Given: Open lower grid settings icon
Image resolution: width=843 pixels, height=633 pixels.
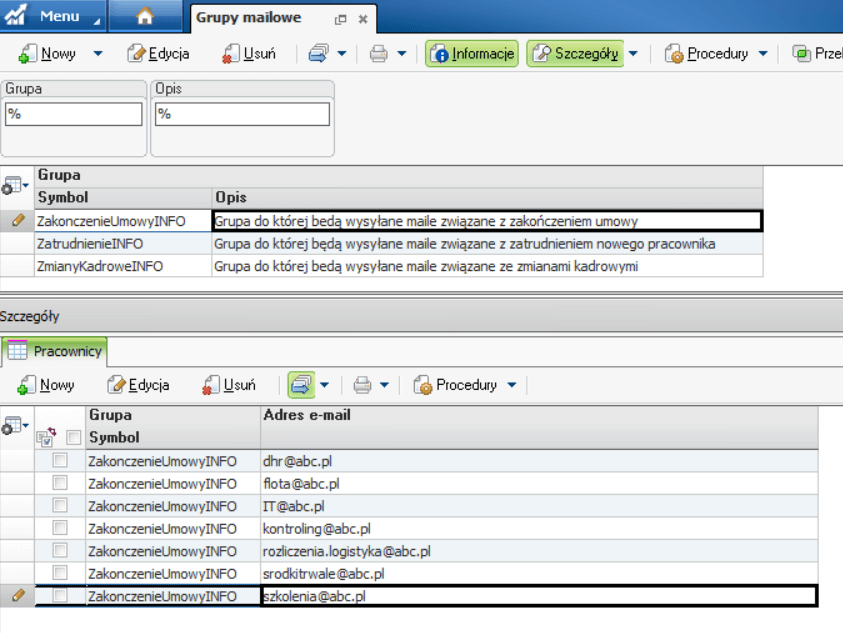Looking at the screenshot, I should point(14,425).
